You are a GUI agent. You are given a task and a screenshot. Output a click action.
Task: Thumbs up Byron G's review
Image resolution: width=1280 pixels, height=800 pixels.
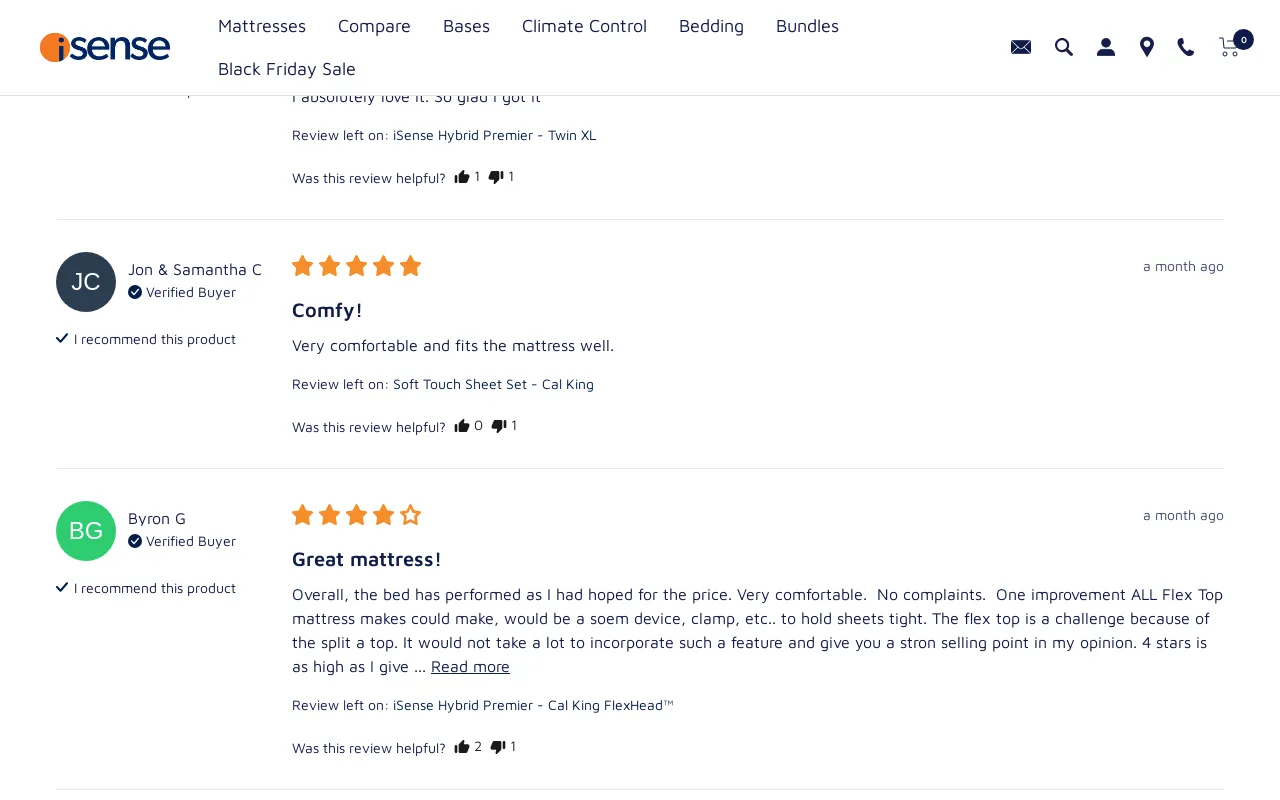tap(462, 747)
